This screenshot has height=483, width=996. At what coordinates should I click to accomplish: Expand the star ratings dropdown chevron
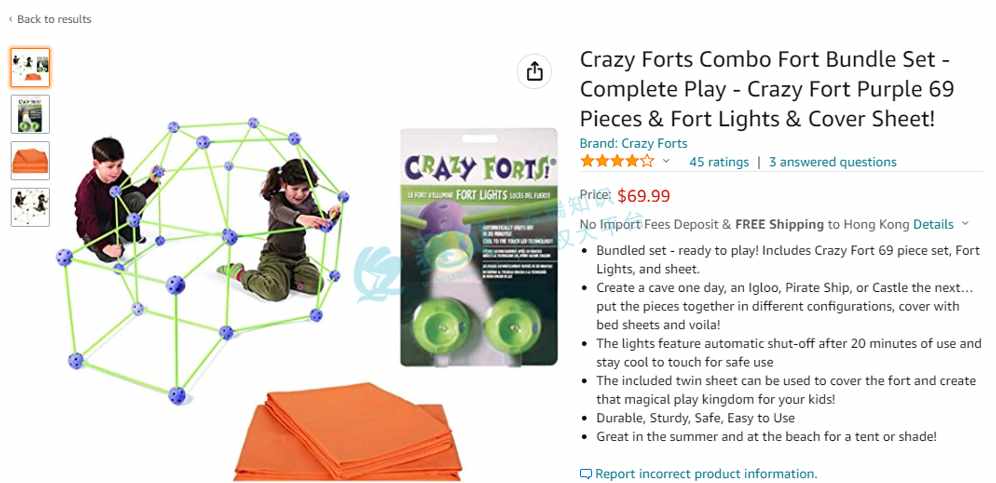click(x=666, y=161)
